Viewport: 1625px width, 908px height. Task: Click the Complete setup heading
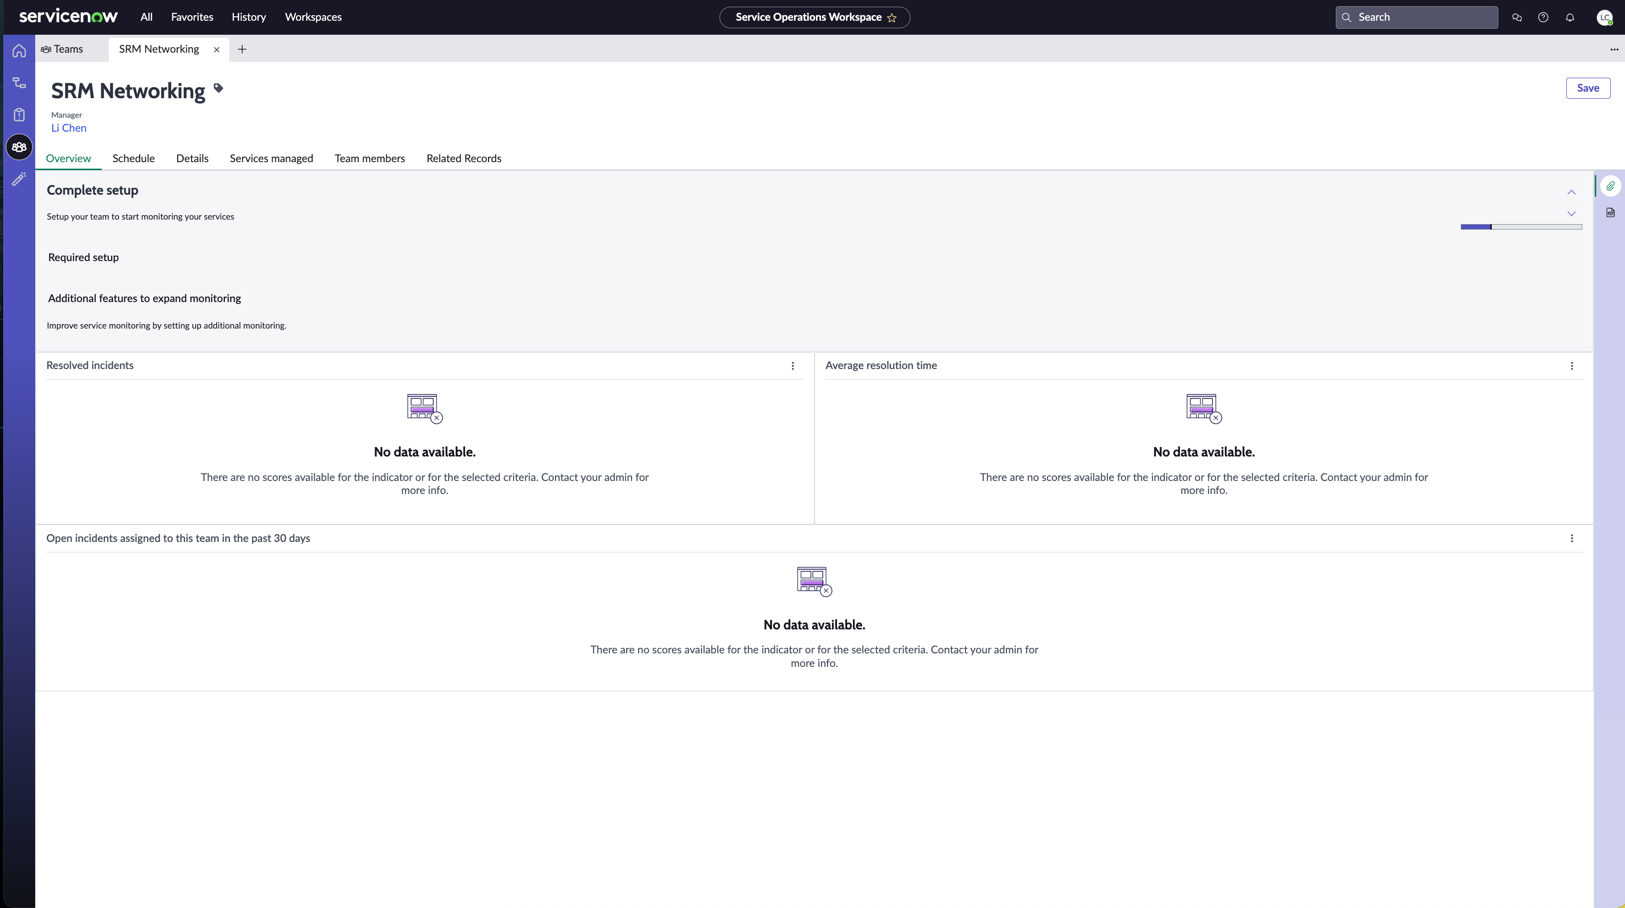(92, 191)
